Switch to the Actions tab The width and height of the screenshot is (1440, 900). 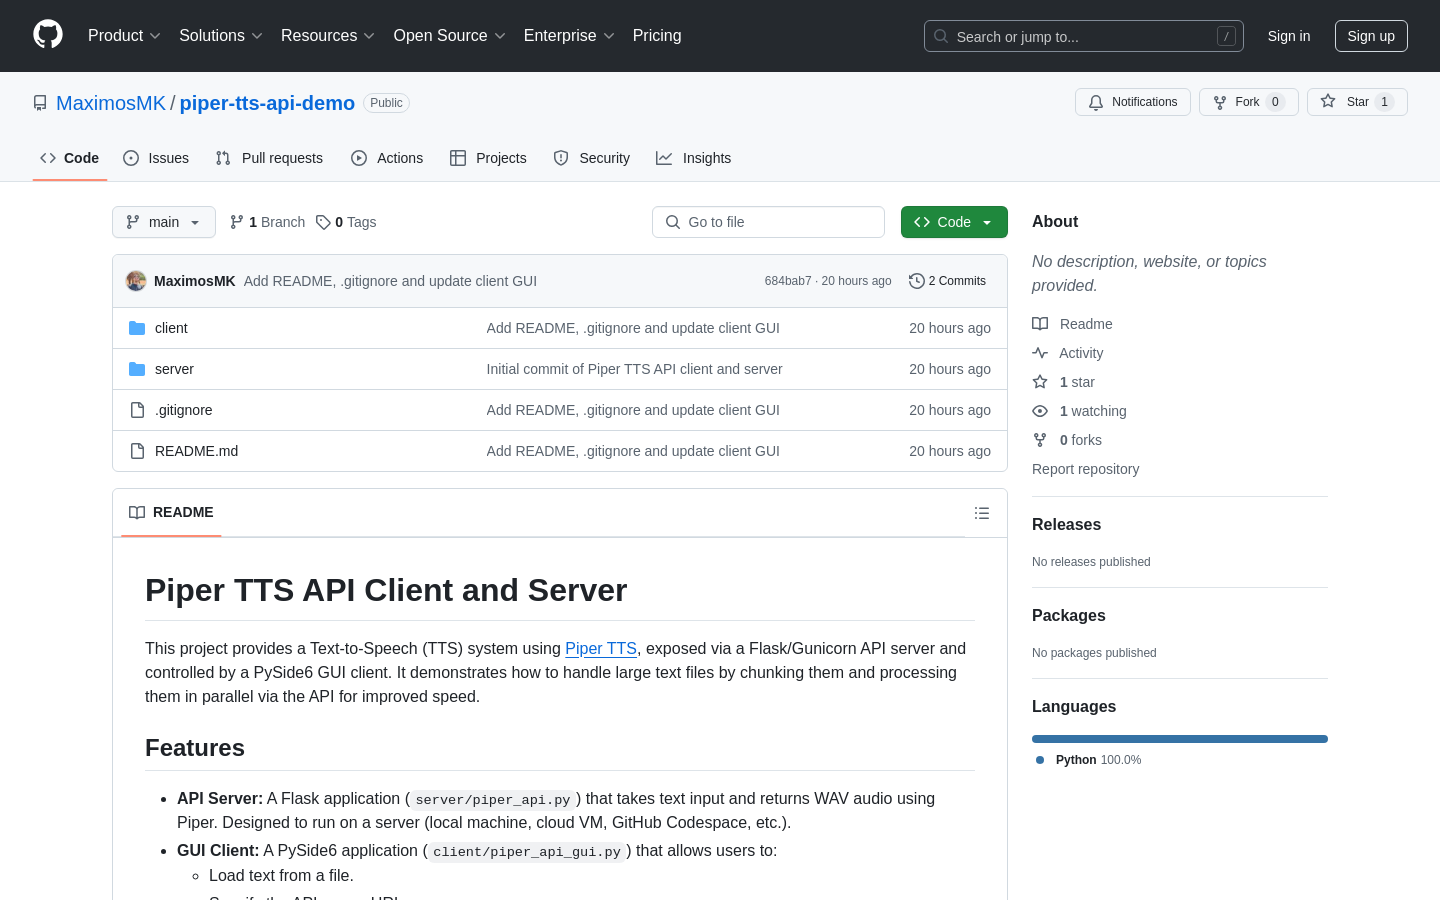coord(387,158)
